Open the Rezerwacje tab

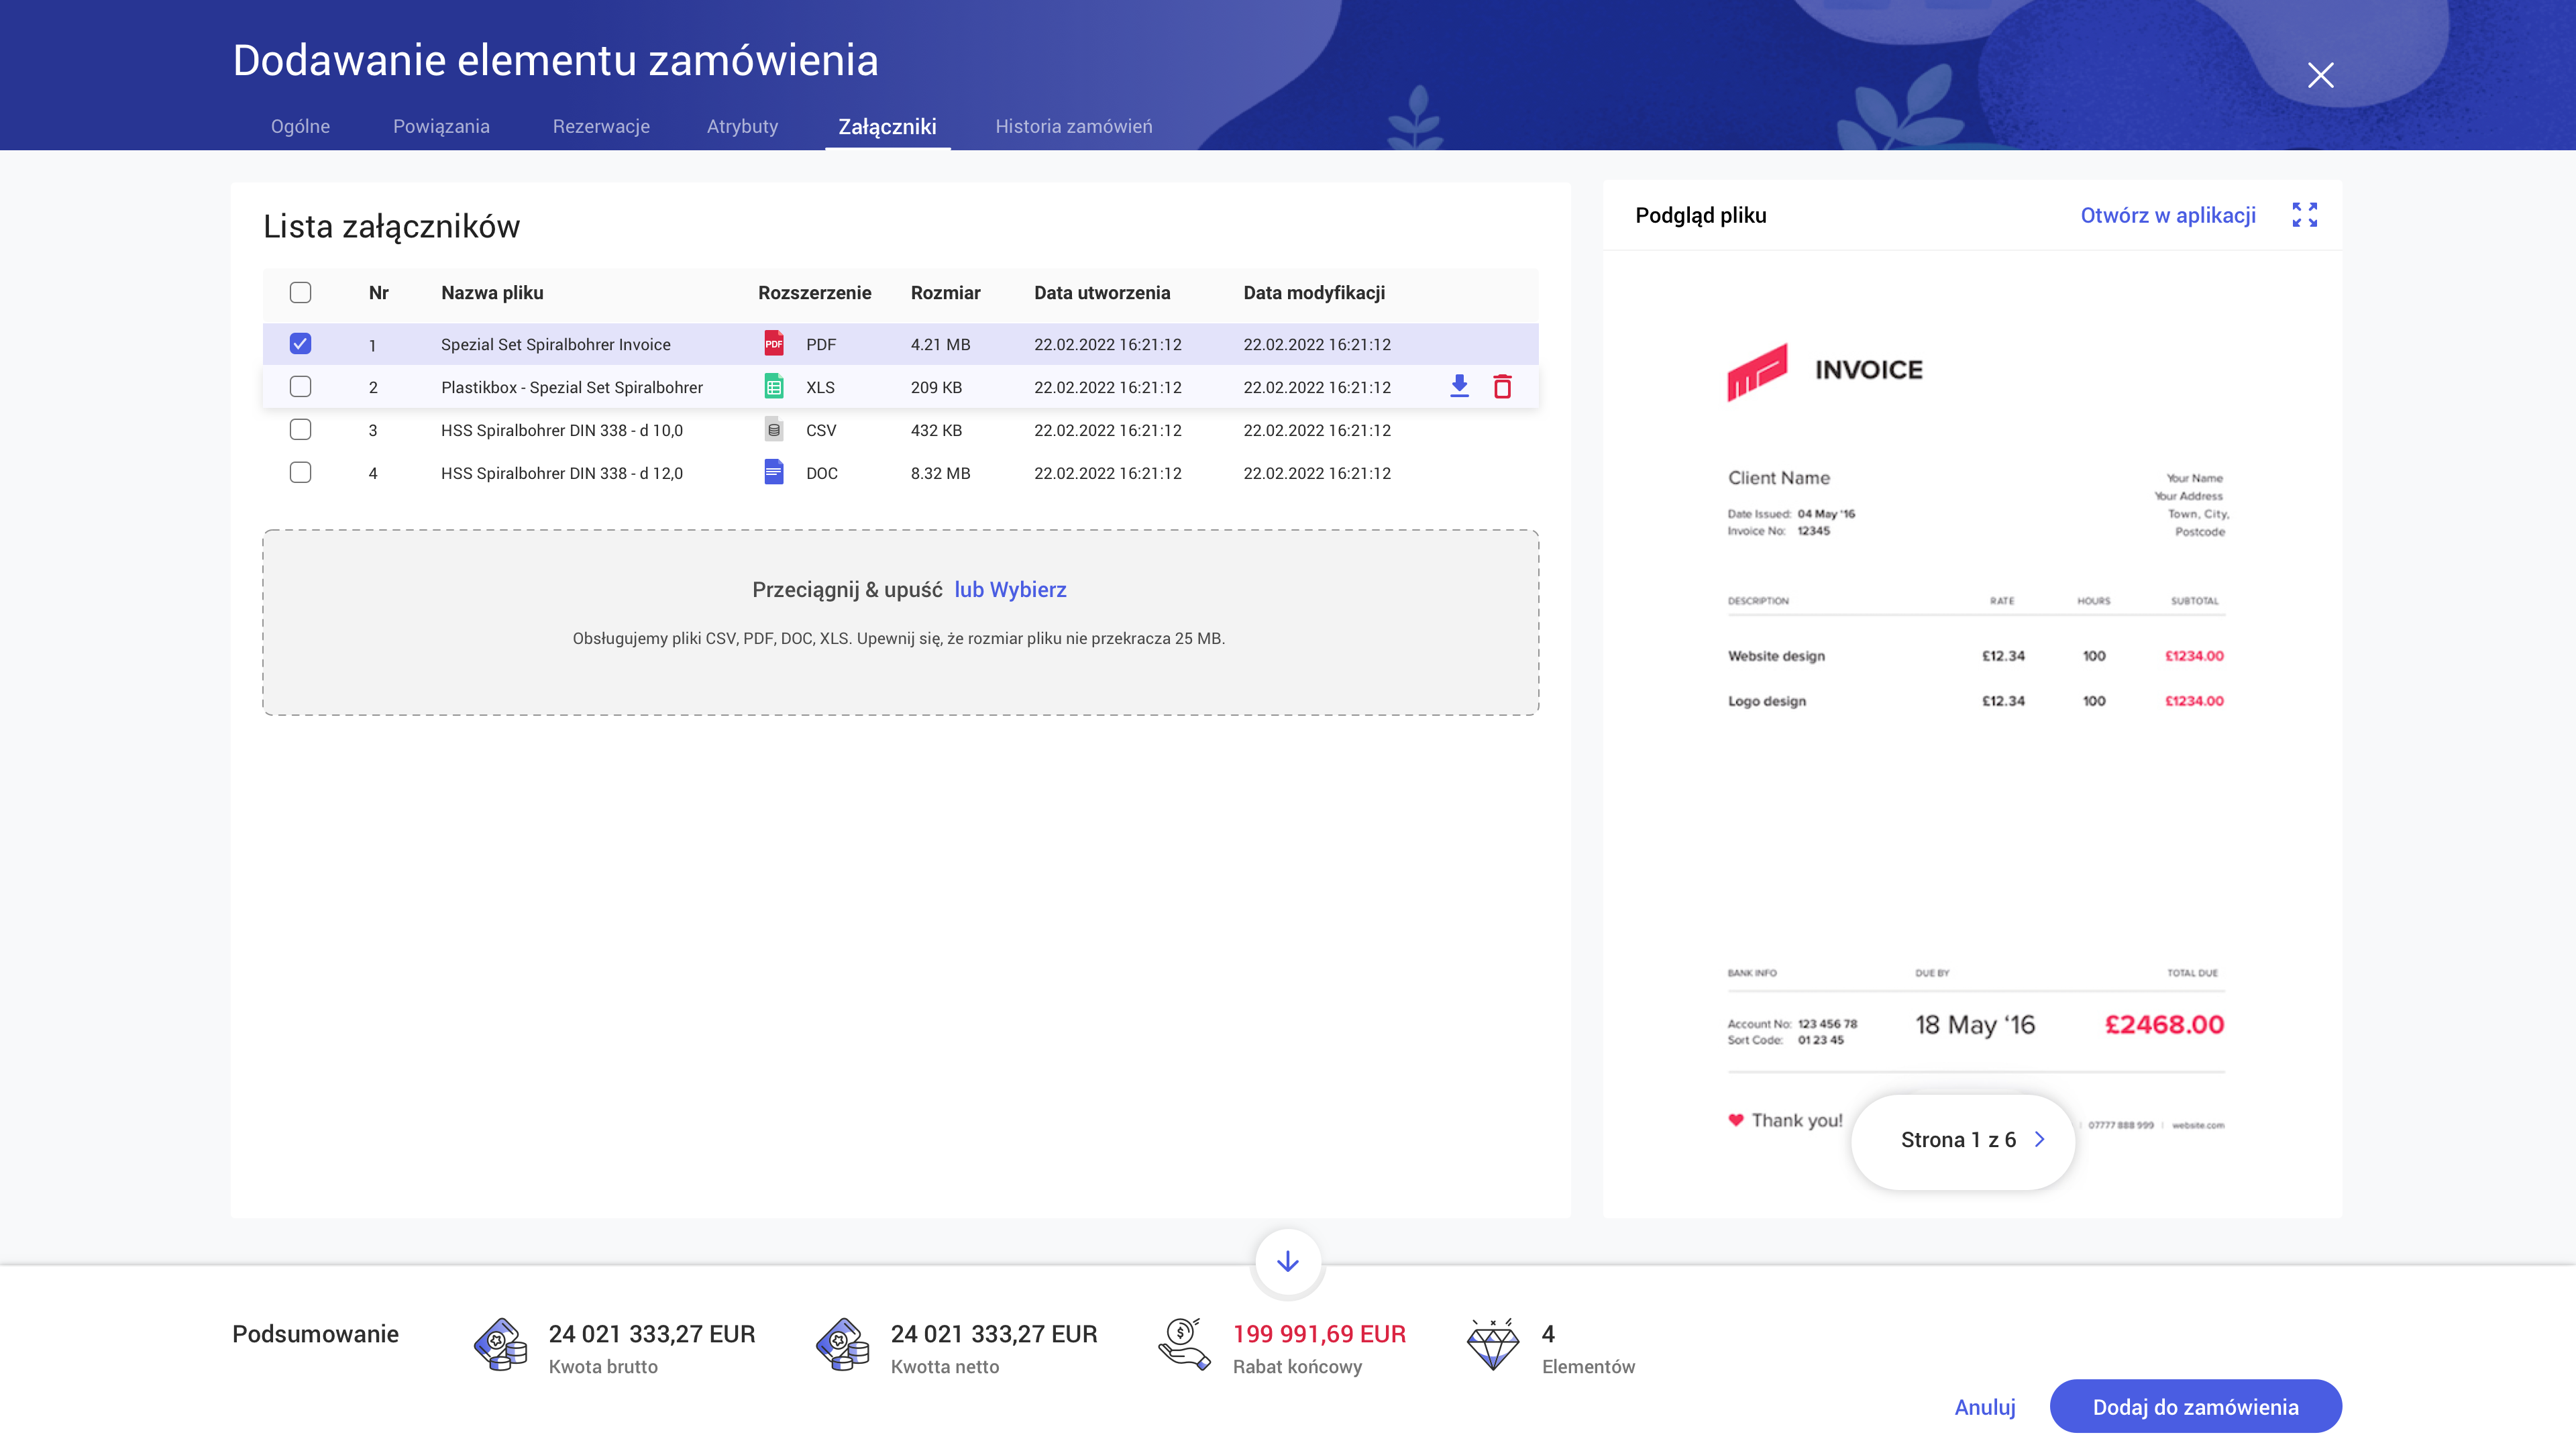point(601,126)
